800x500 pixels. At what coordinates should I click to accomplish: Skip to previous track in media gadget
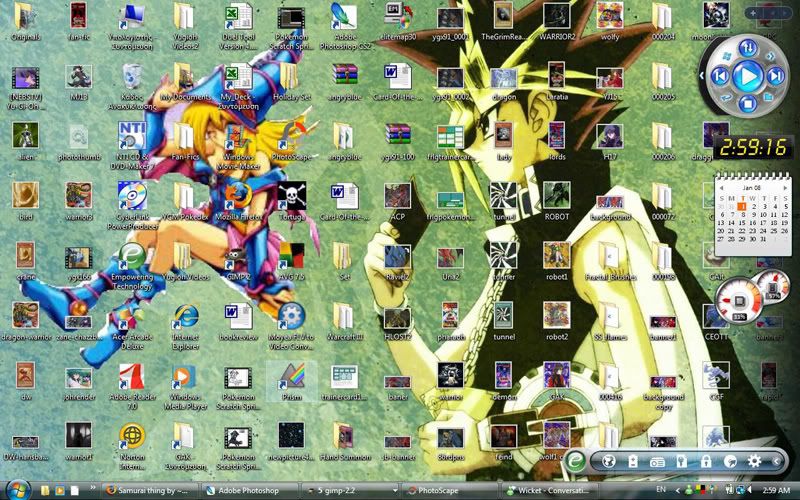720,77
